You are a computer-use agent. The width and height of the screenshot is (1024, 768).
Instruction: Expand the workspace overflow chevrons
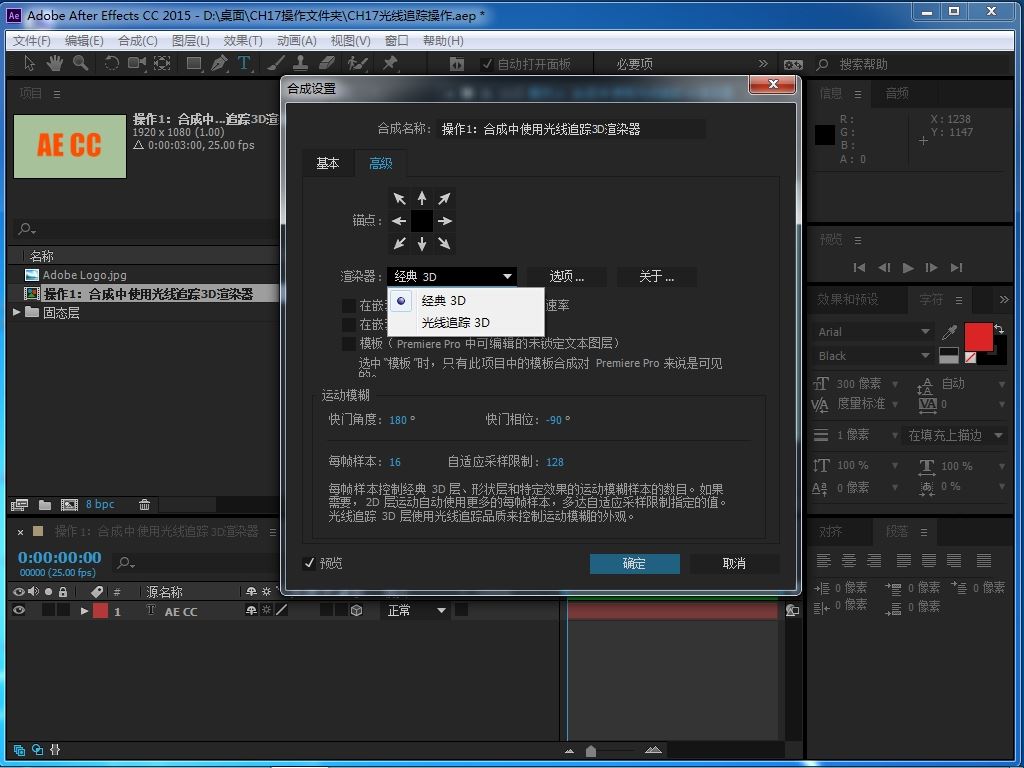[763, 63]
